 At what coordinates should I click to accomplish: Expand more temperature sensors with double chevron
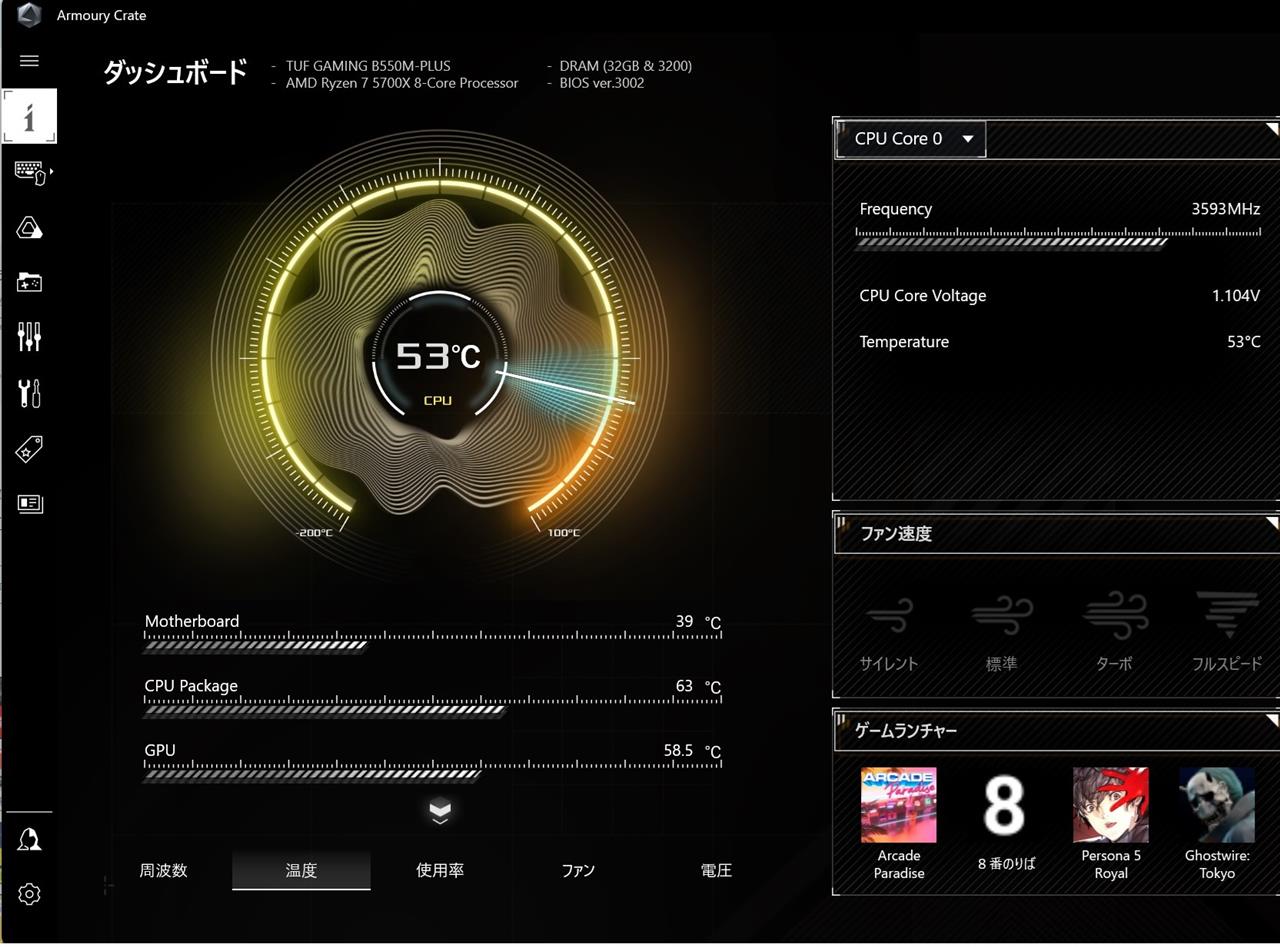(440, 812)
